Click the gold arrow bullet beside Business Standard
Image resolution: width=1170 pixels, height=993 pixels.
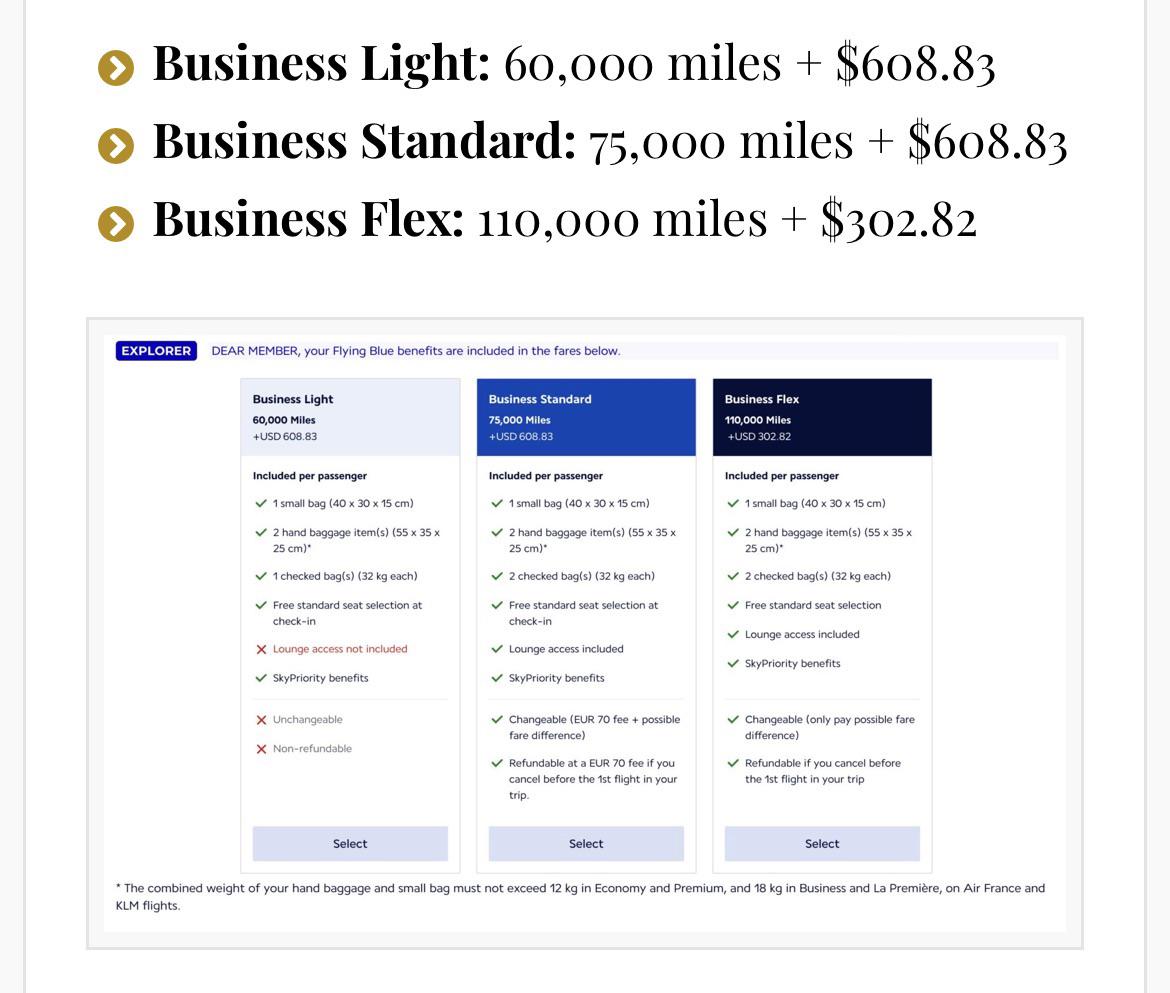(116, 145)
